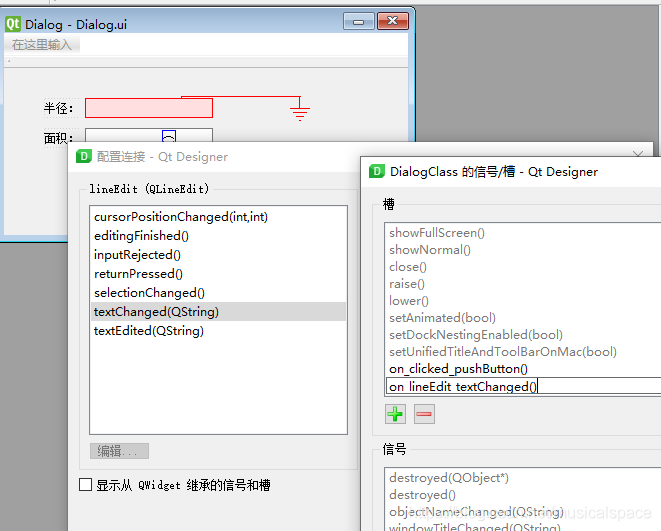The image size is (661, 531).
Task: Click the 编辑... button
Action: (119, 451)
